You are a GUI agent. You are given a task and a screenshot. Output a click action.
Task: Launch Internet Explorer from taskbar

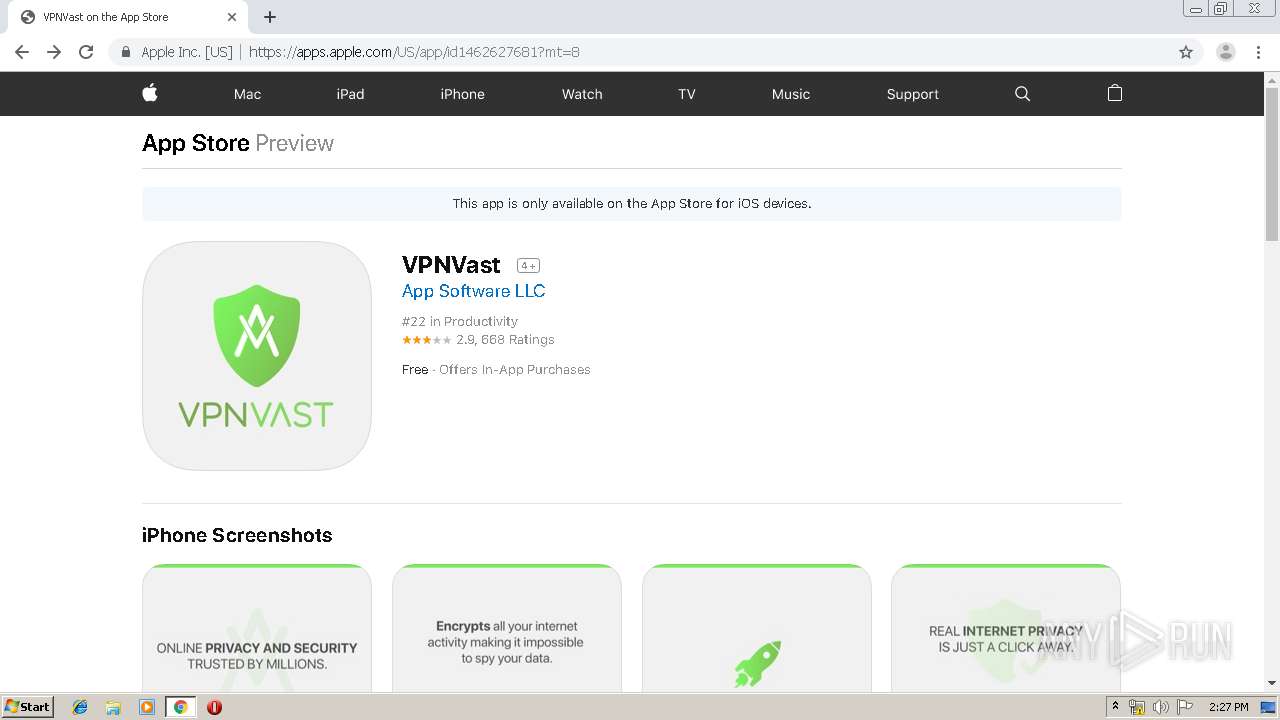tap(80, 707)
